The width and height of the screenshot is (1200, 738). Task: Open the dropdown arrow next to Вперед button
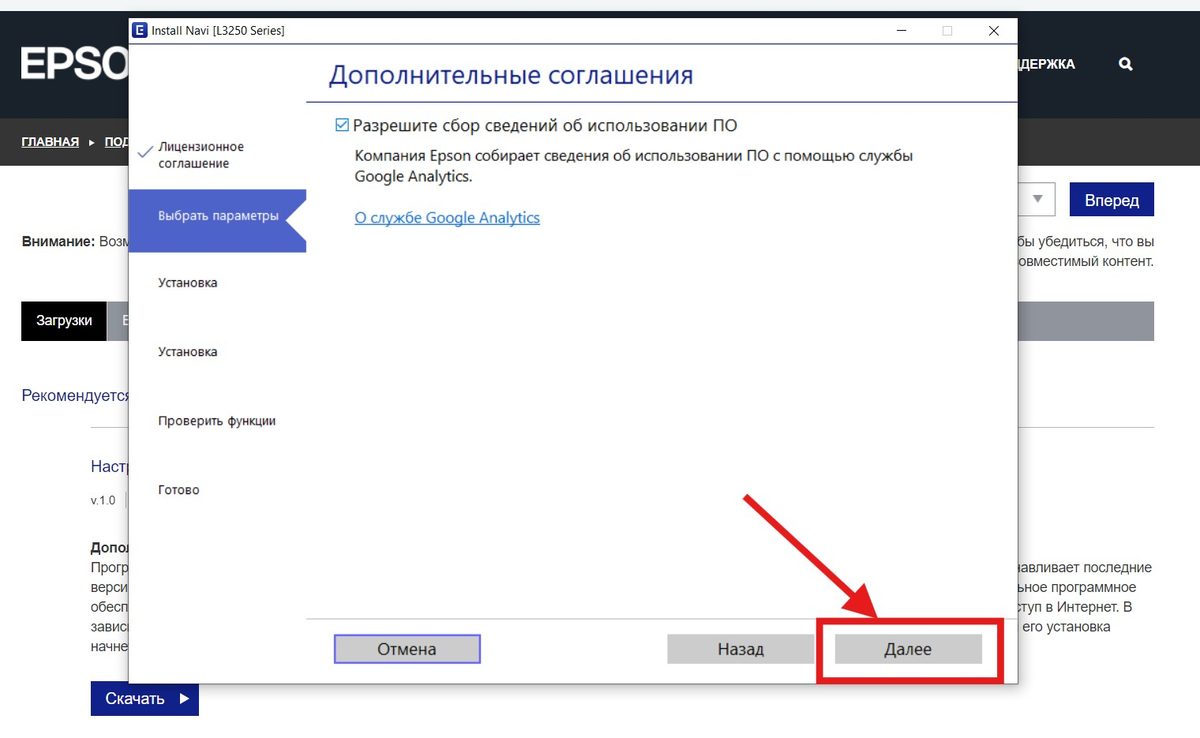click(x=1038, y=199)
